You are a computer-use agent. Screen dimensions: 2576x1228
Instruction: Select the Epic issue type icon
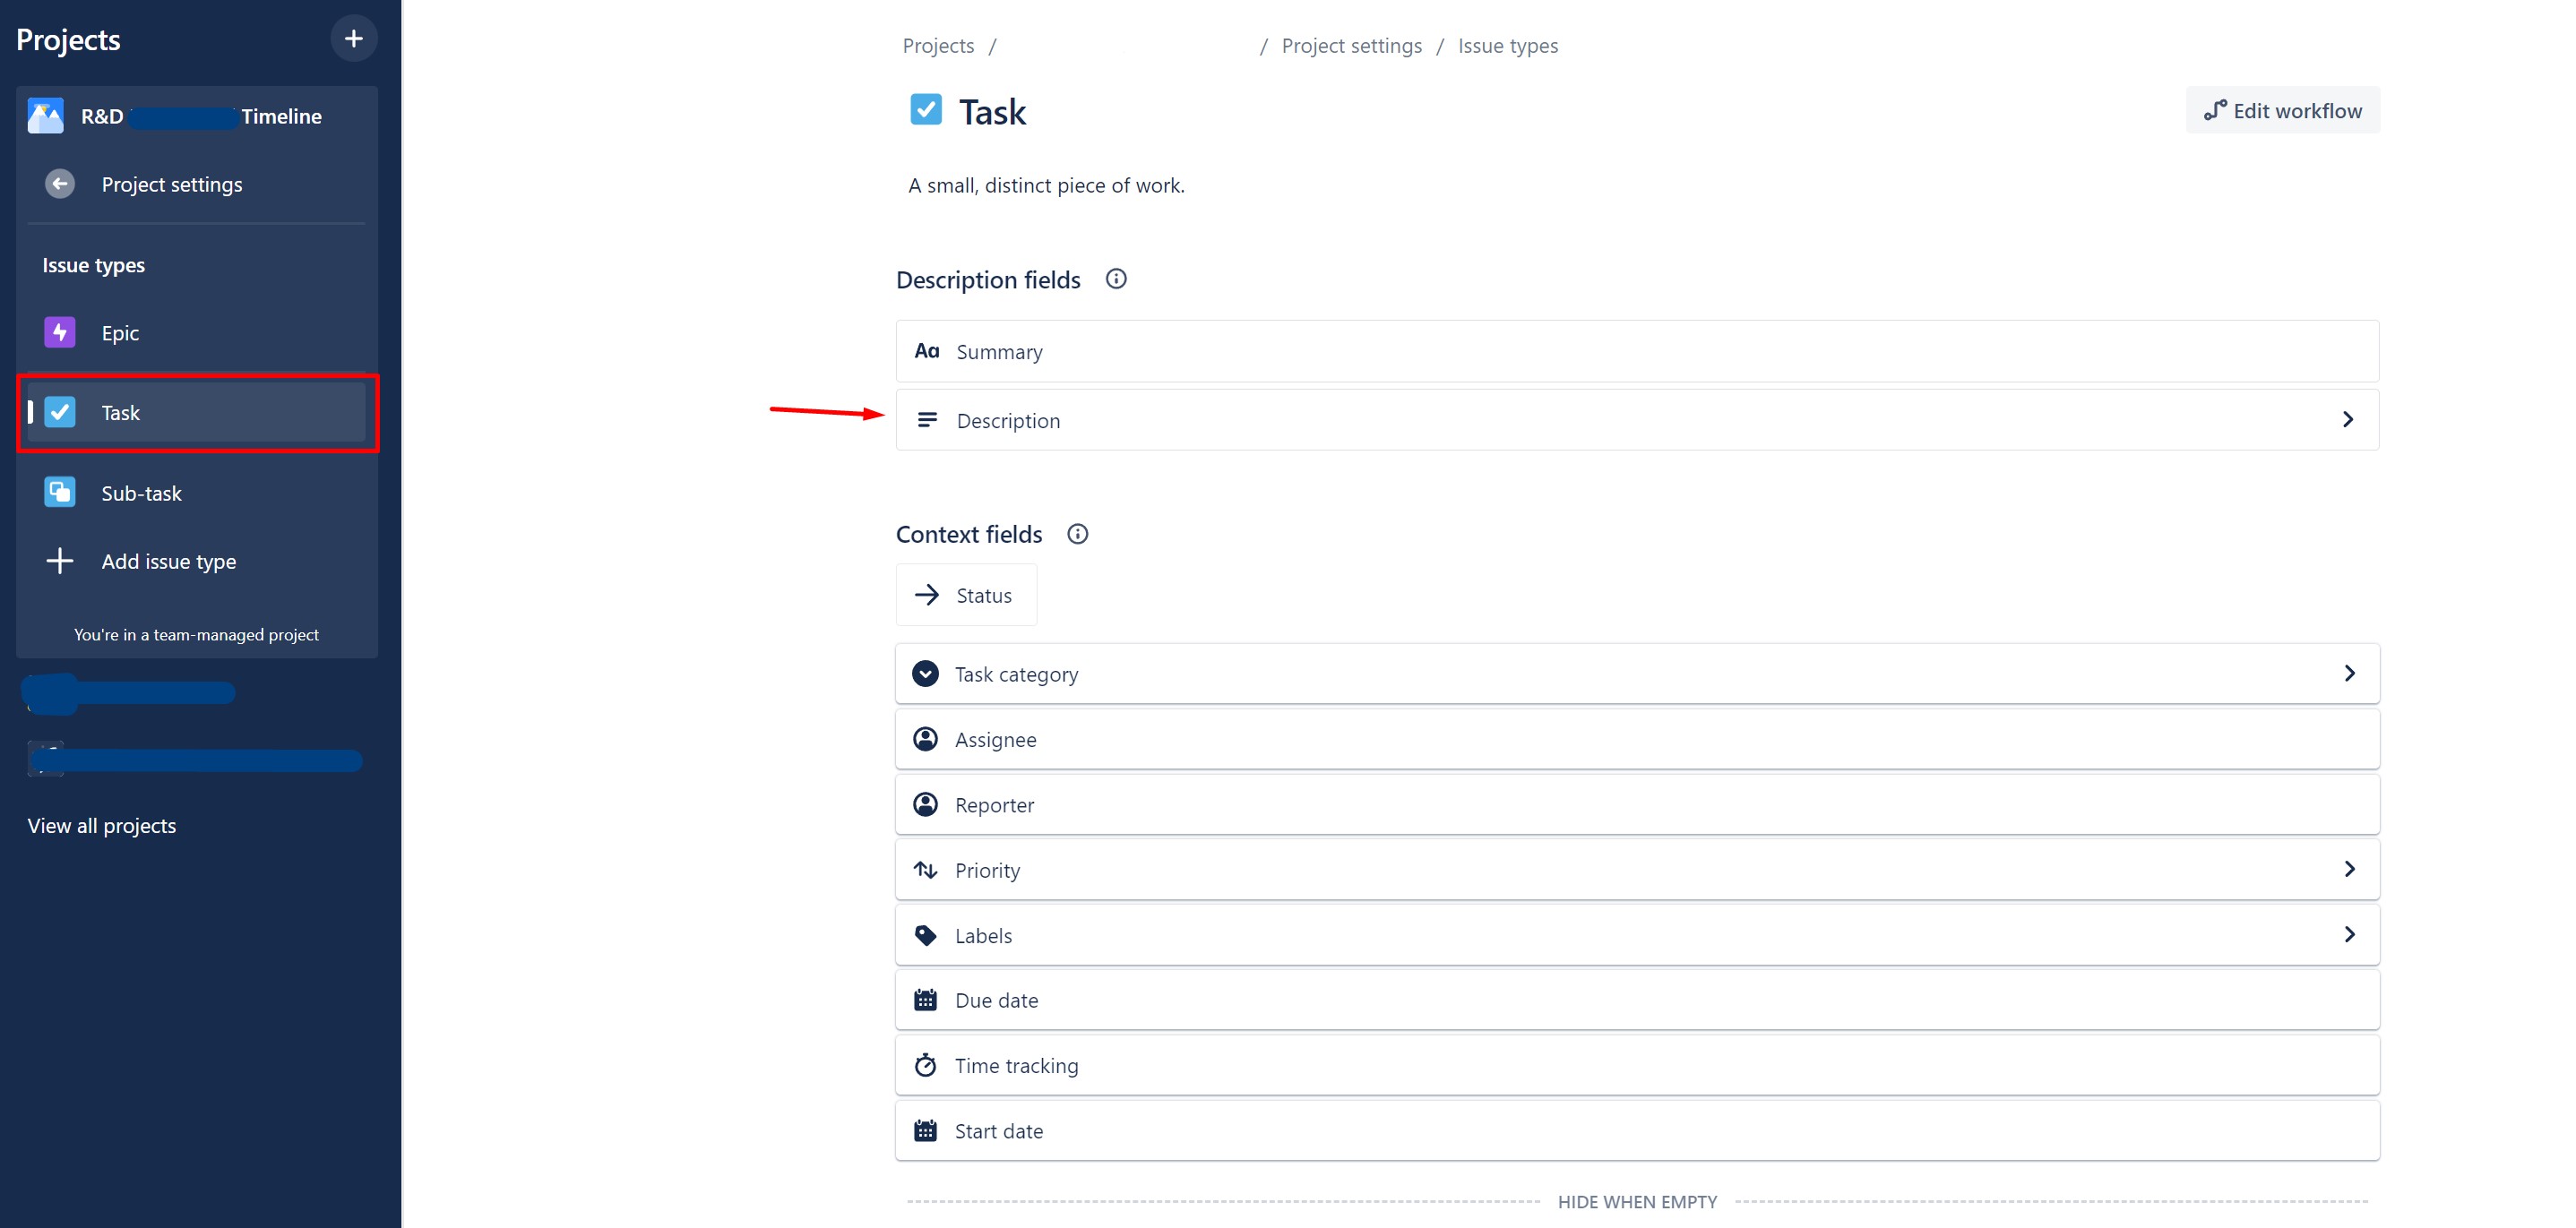coord(60,332)
